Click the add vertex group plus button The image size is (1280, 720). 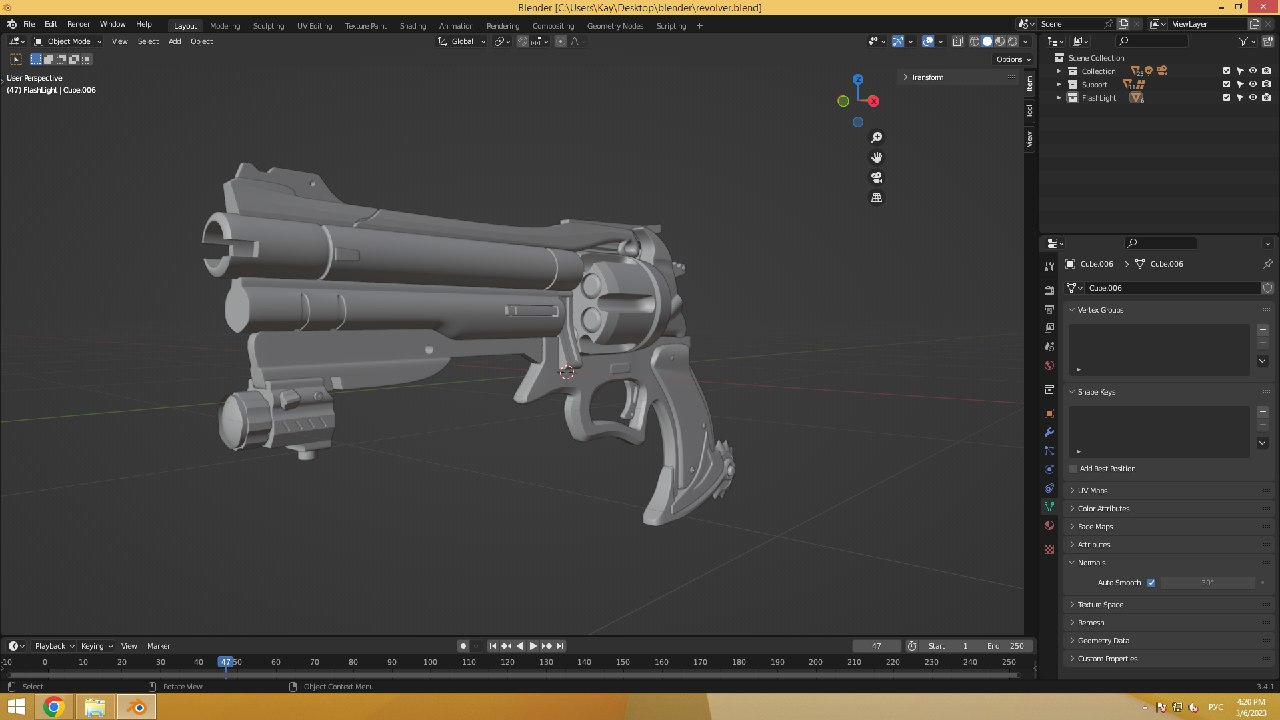coord(1262,329)
